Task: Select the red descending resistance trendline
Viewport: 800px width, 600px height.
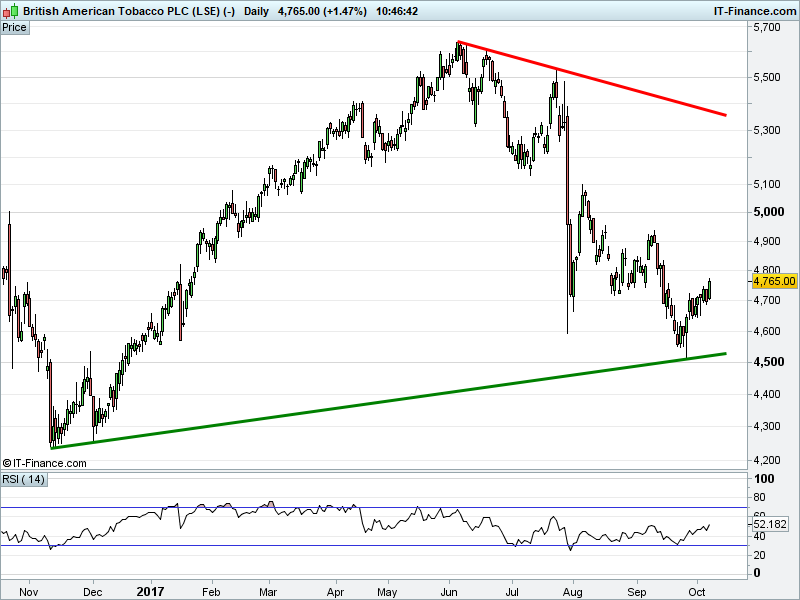Action: coord(592,78)
